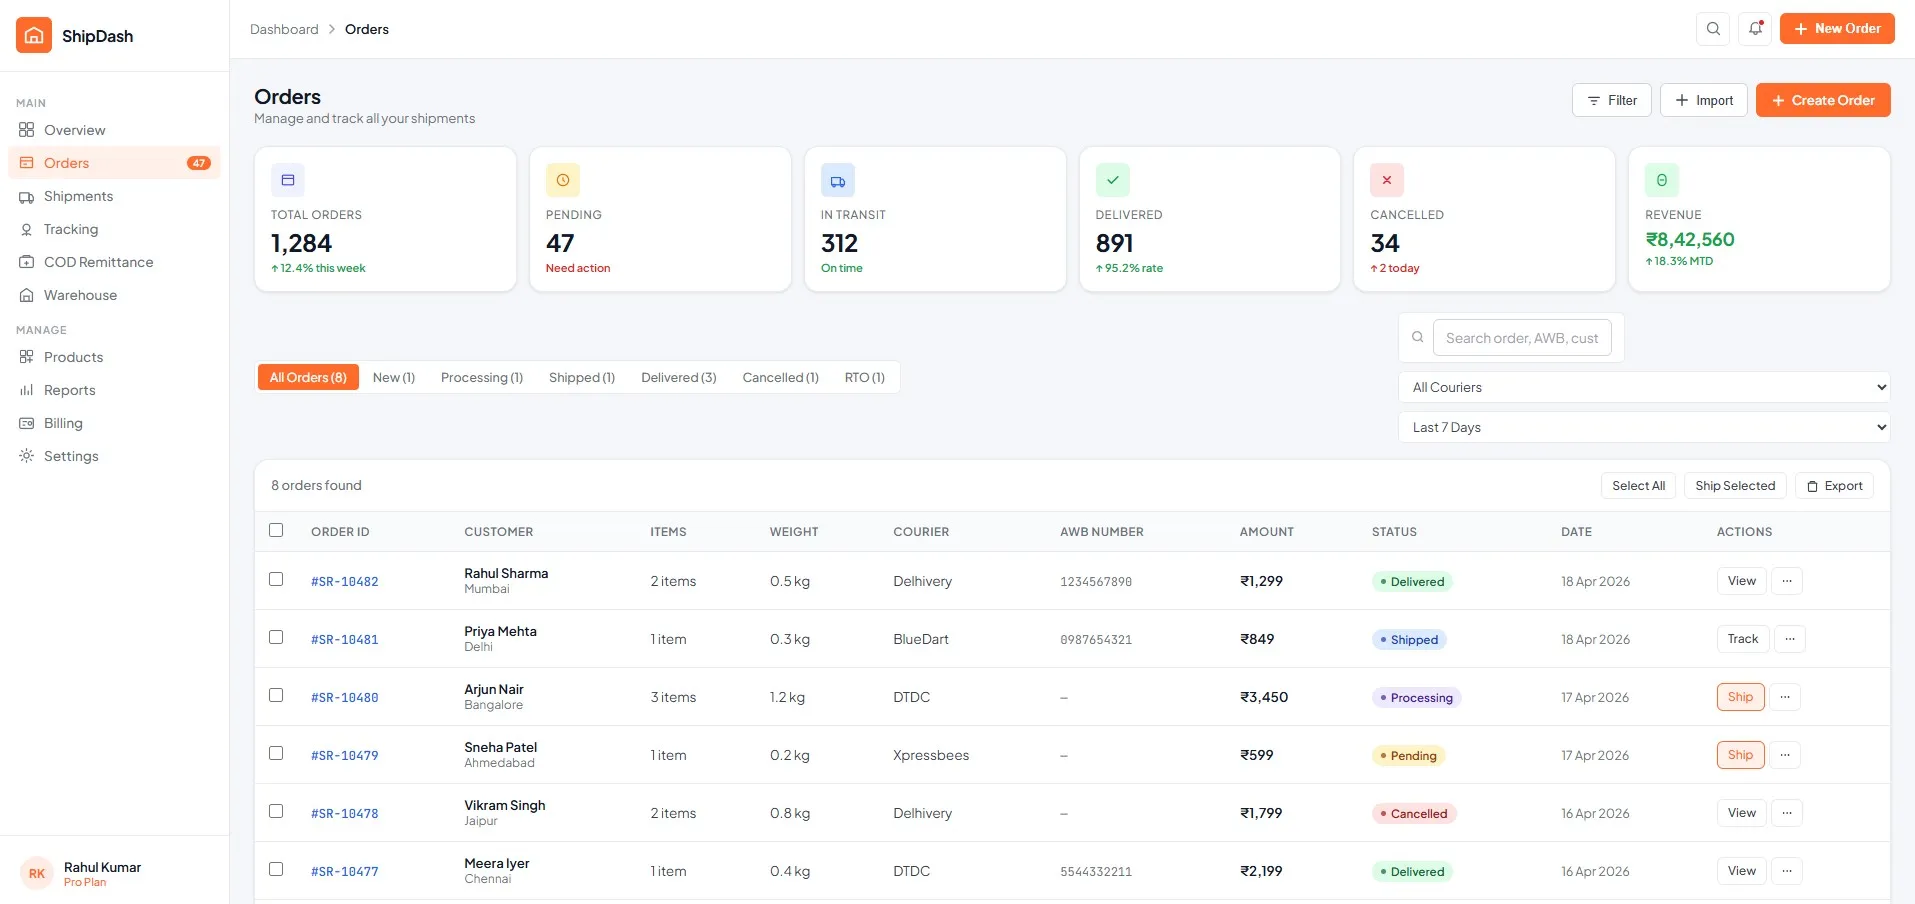Click the Cancelled X icon

point(1387,180)
